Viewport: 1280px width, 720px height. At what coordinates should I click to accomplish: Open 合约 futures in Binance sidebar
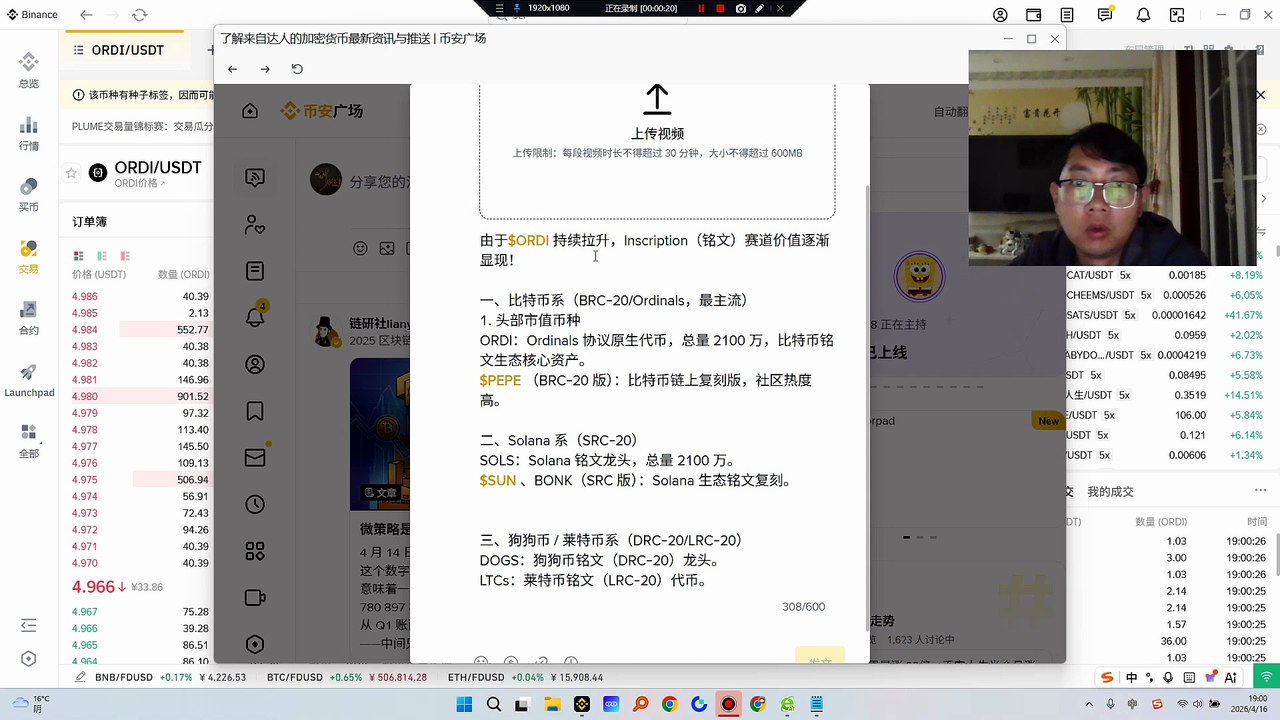coord(29,318)
